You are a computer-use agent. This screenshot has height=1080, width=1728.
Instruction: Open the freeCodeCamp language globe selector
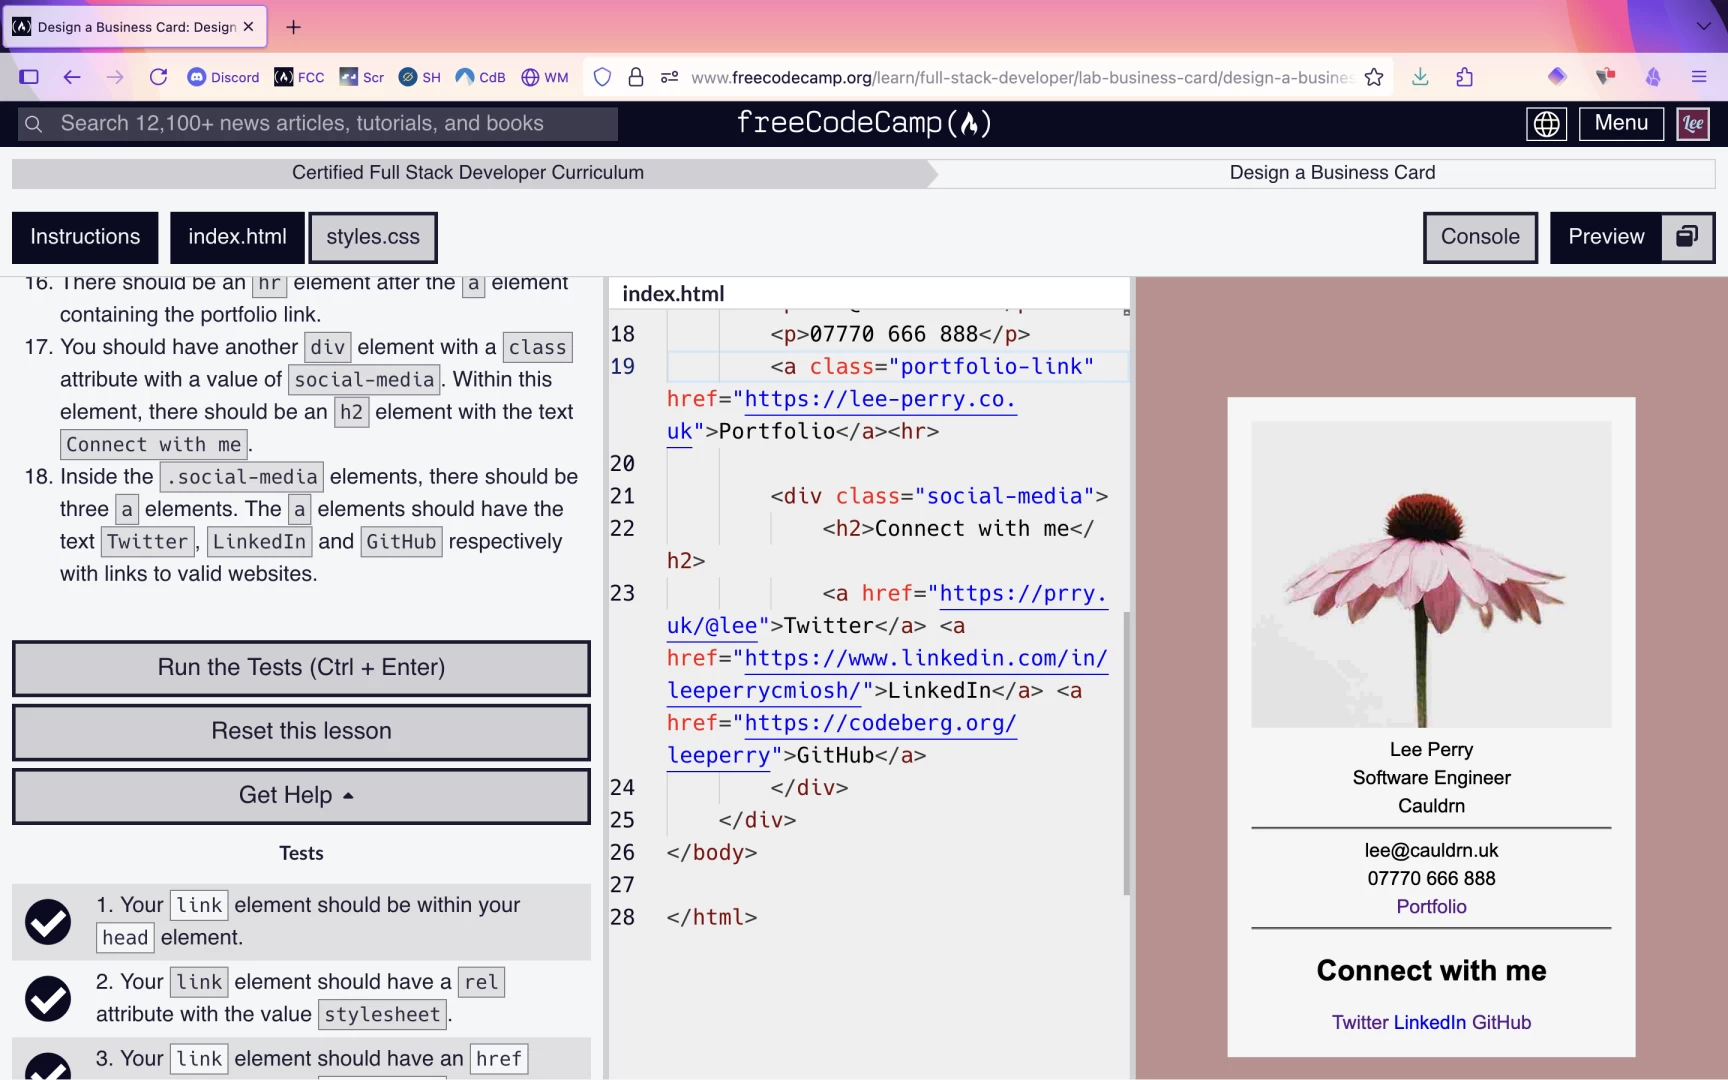pyautogui.click(x=1546, y=124)
